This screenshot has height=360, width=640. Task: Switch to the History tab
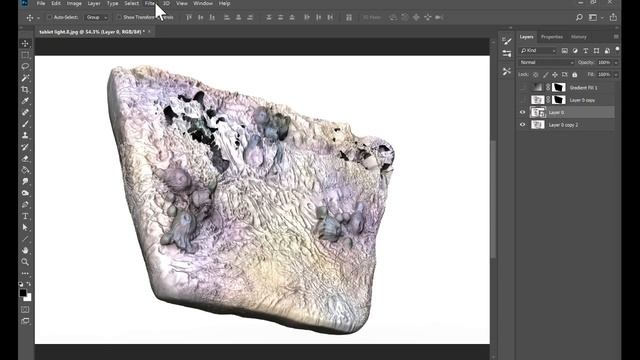(578, 37)
